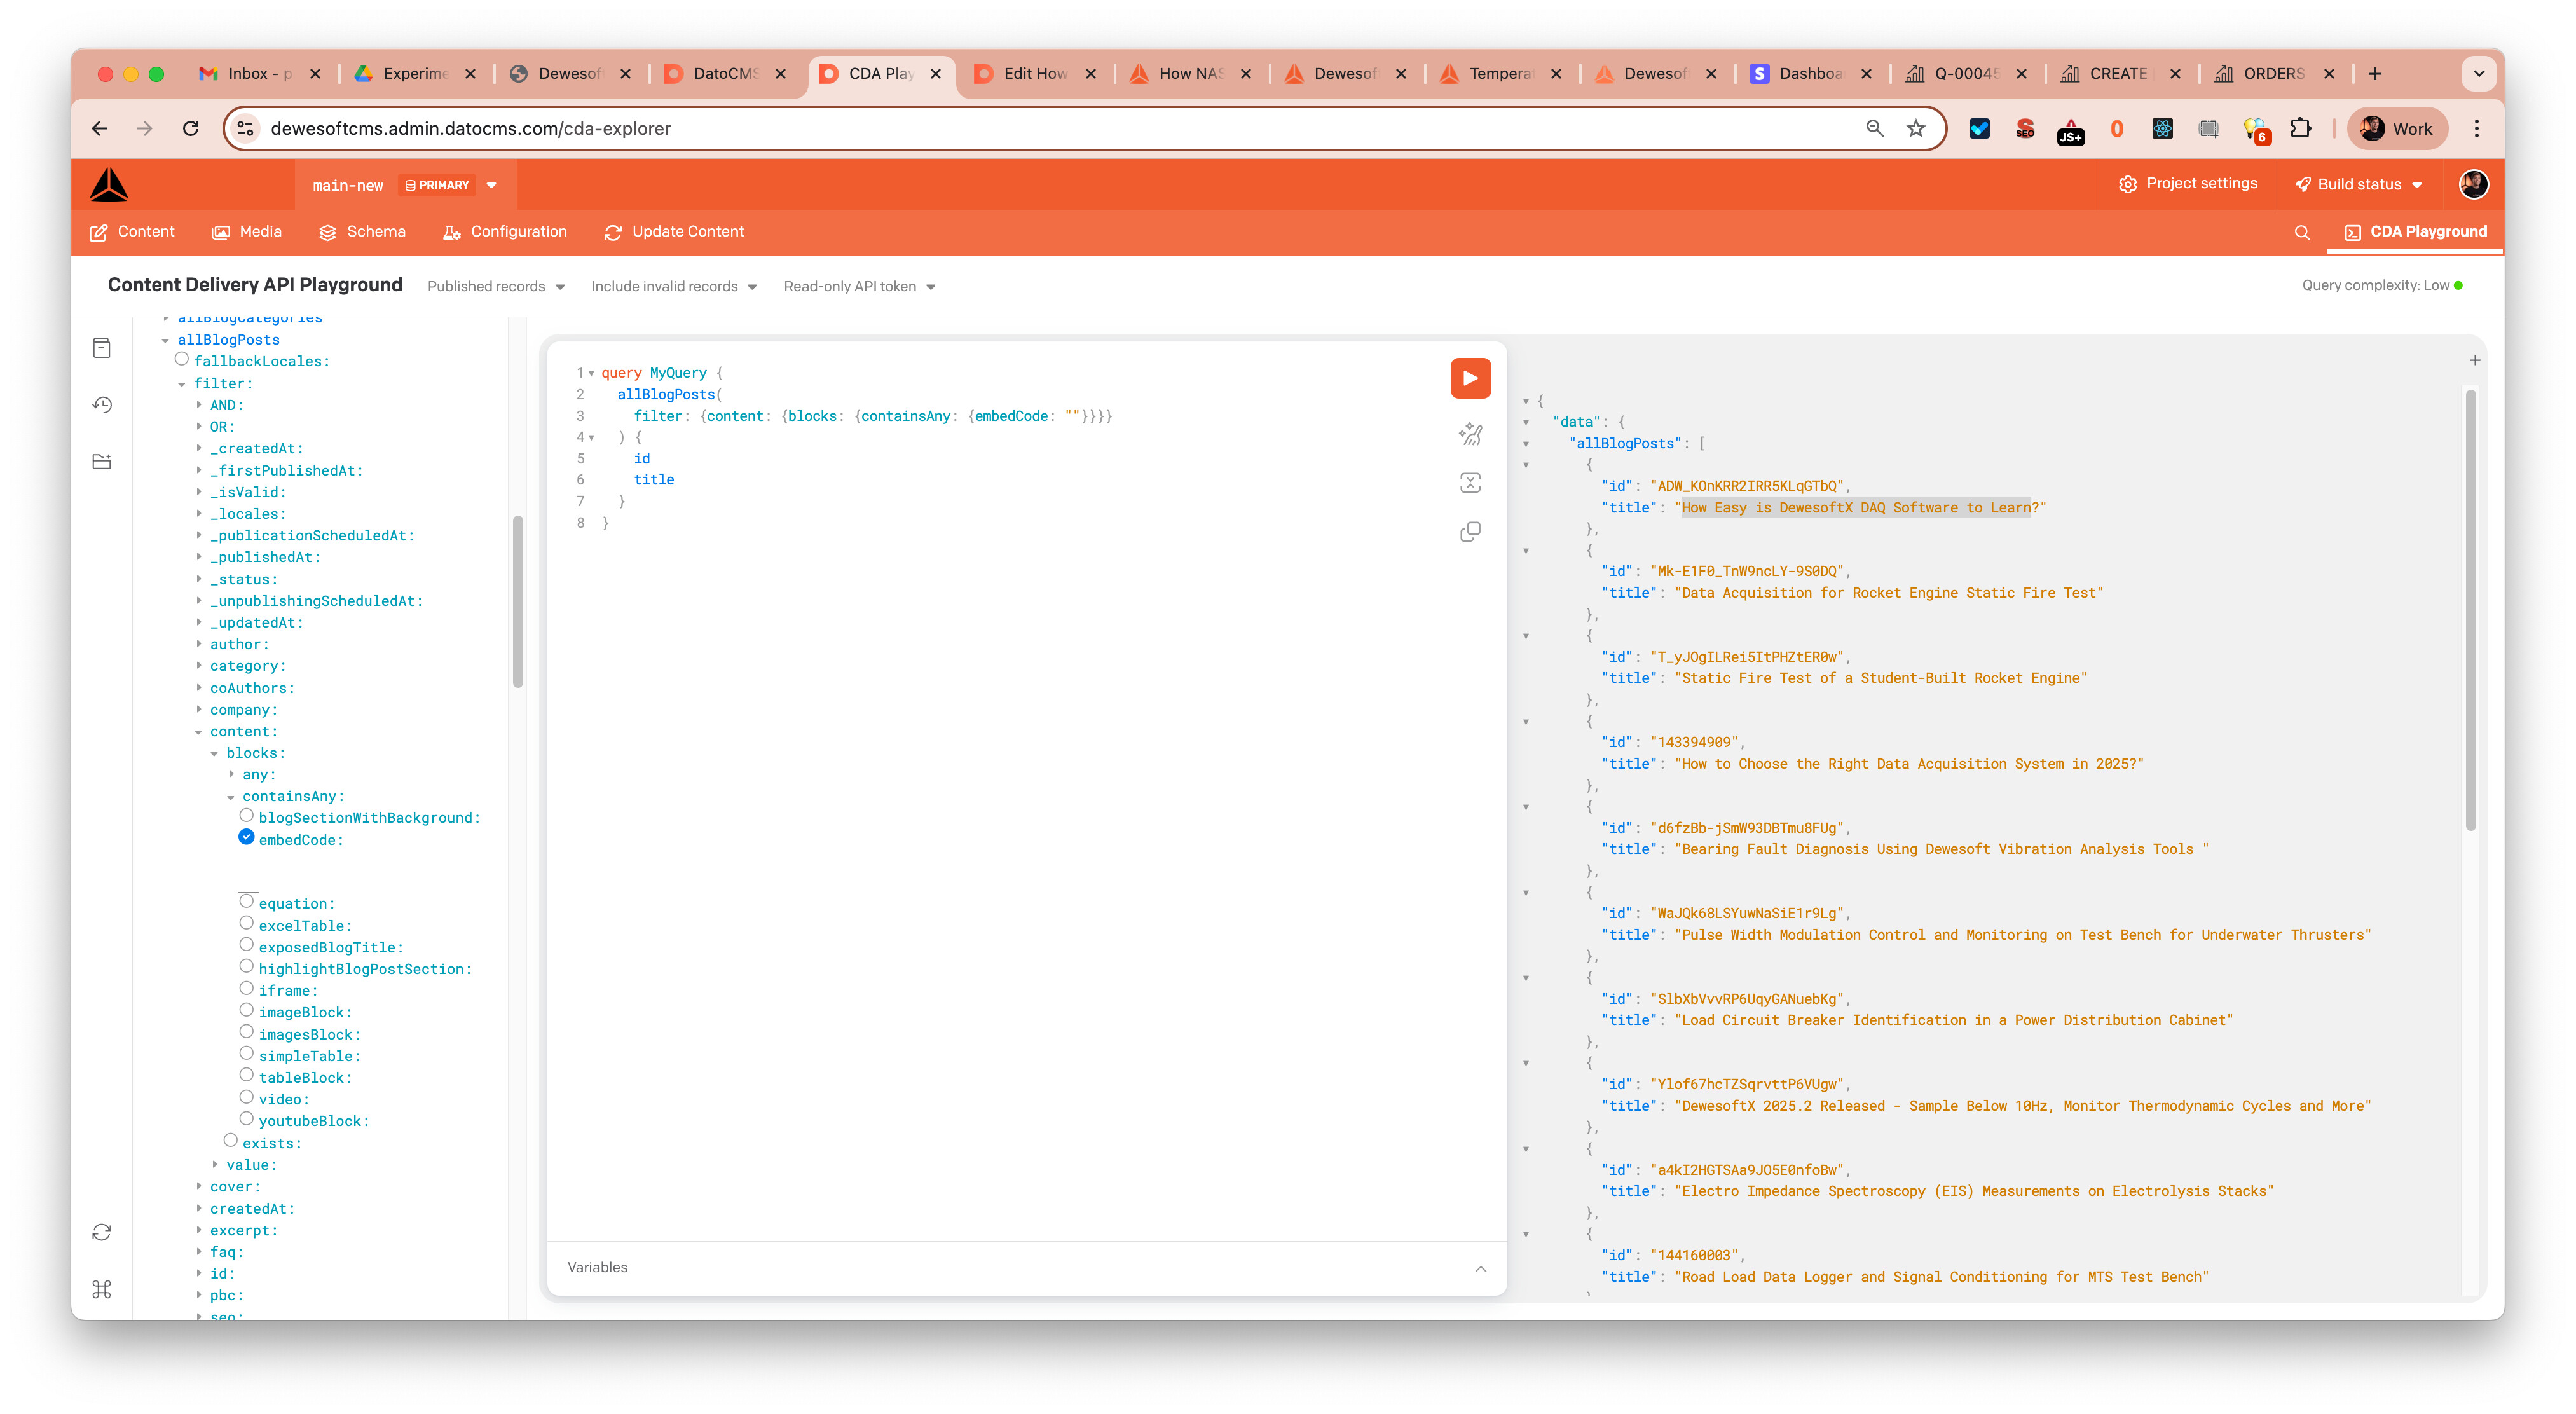The image size is (2576, 1414).
Task: Open the Published records dropdown
Action: [x=496, y=286]
